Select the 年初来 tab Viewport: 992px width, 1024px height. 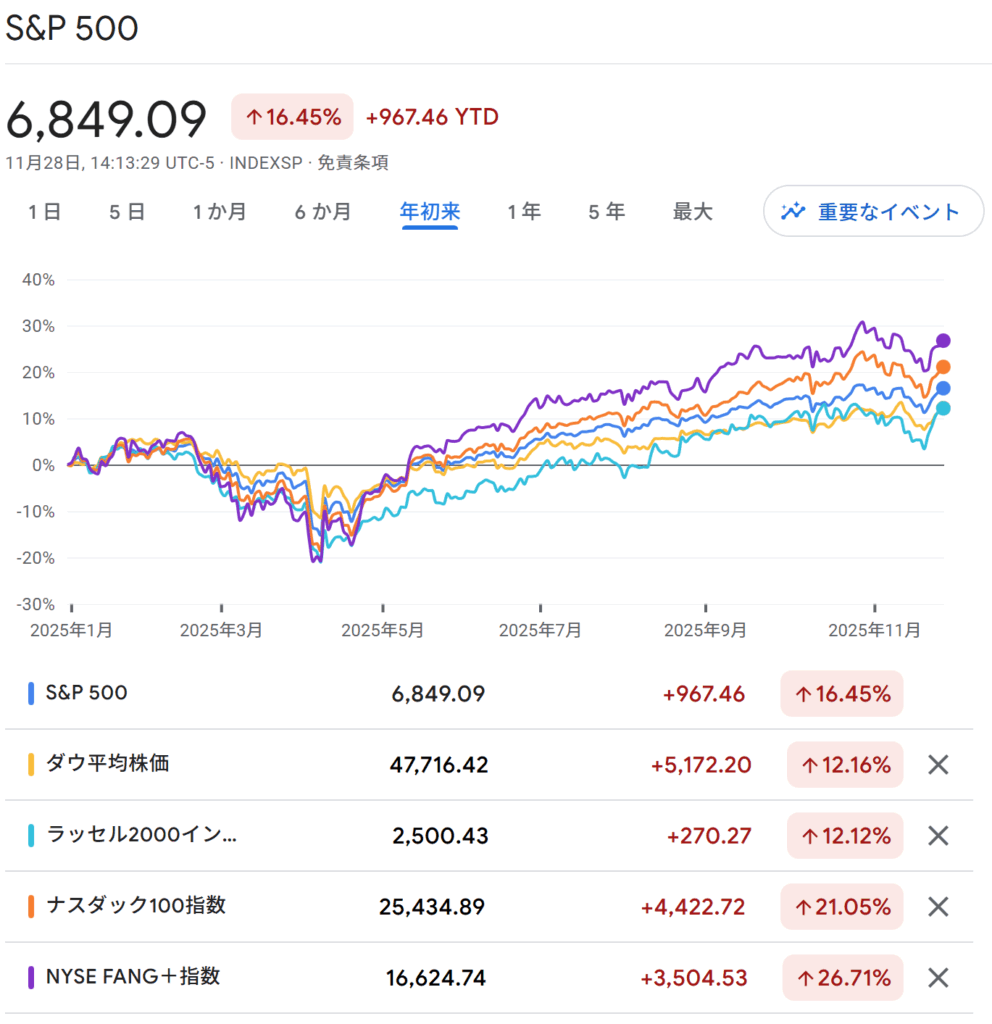430,212
